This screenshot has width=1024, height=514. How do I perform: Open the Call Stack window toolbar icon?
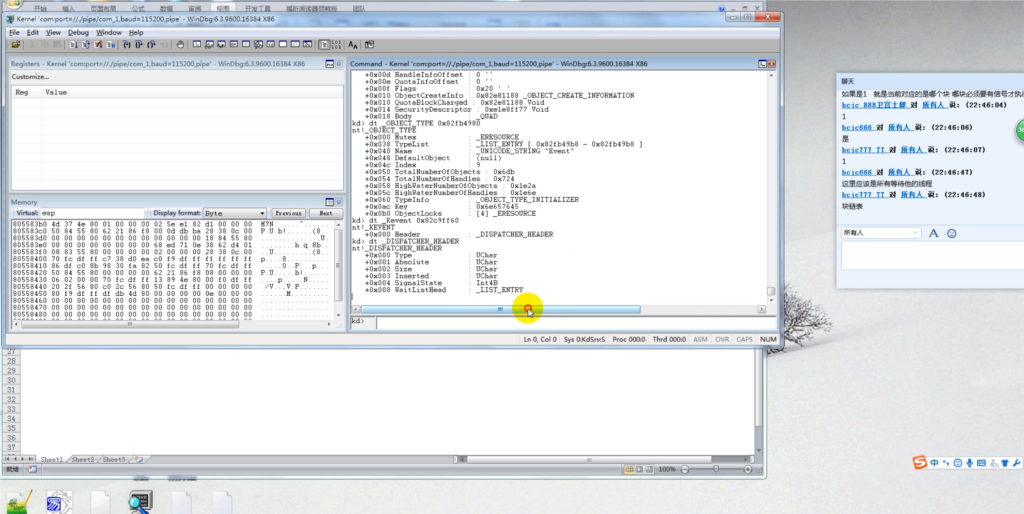(x=259, y=44)
